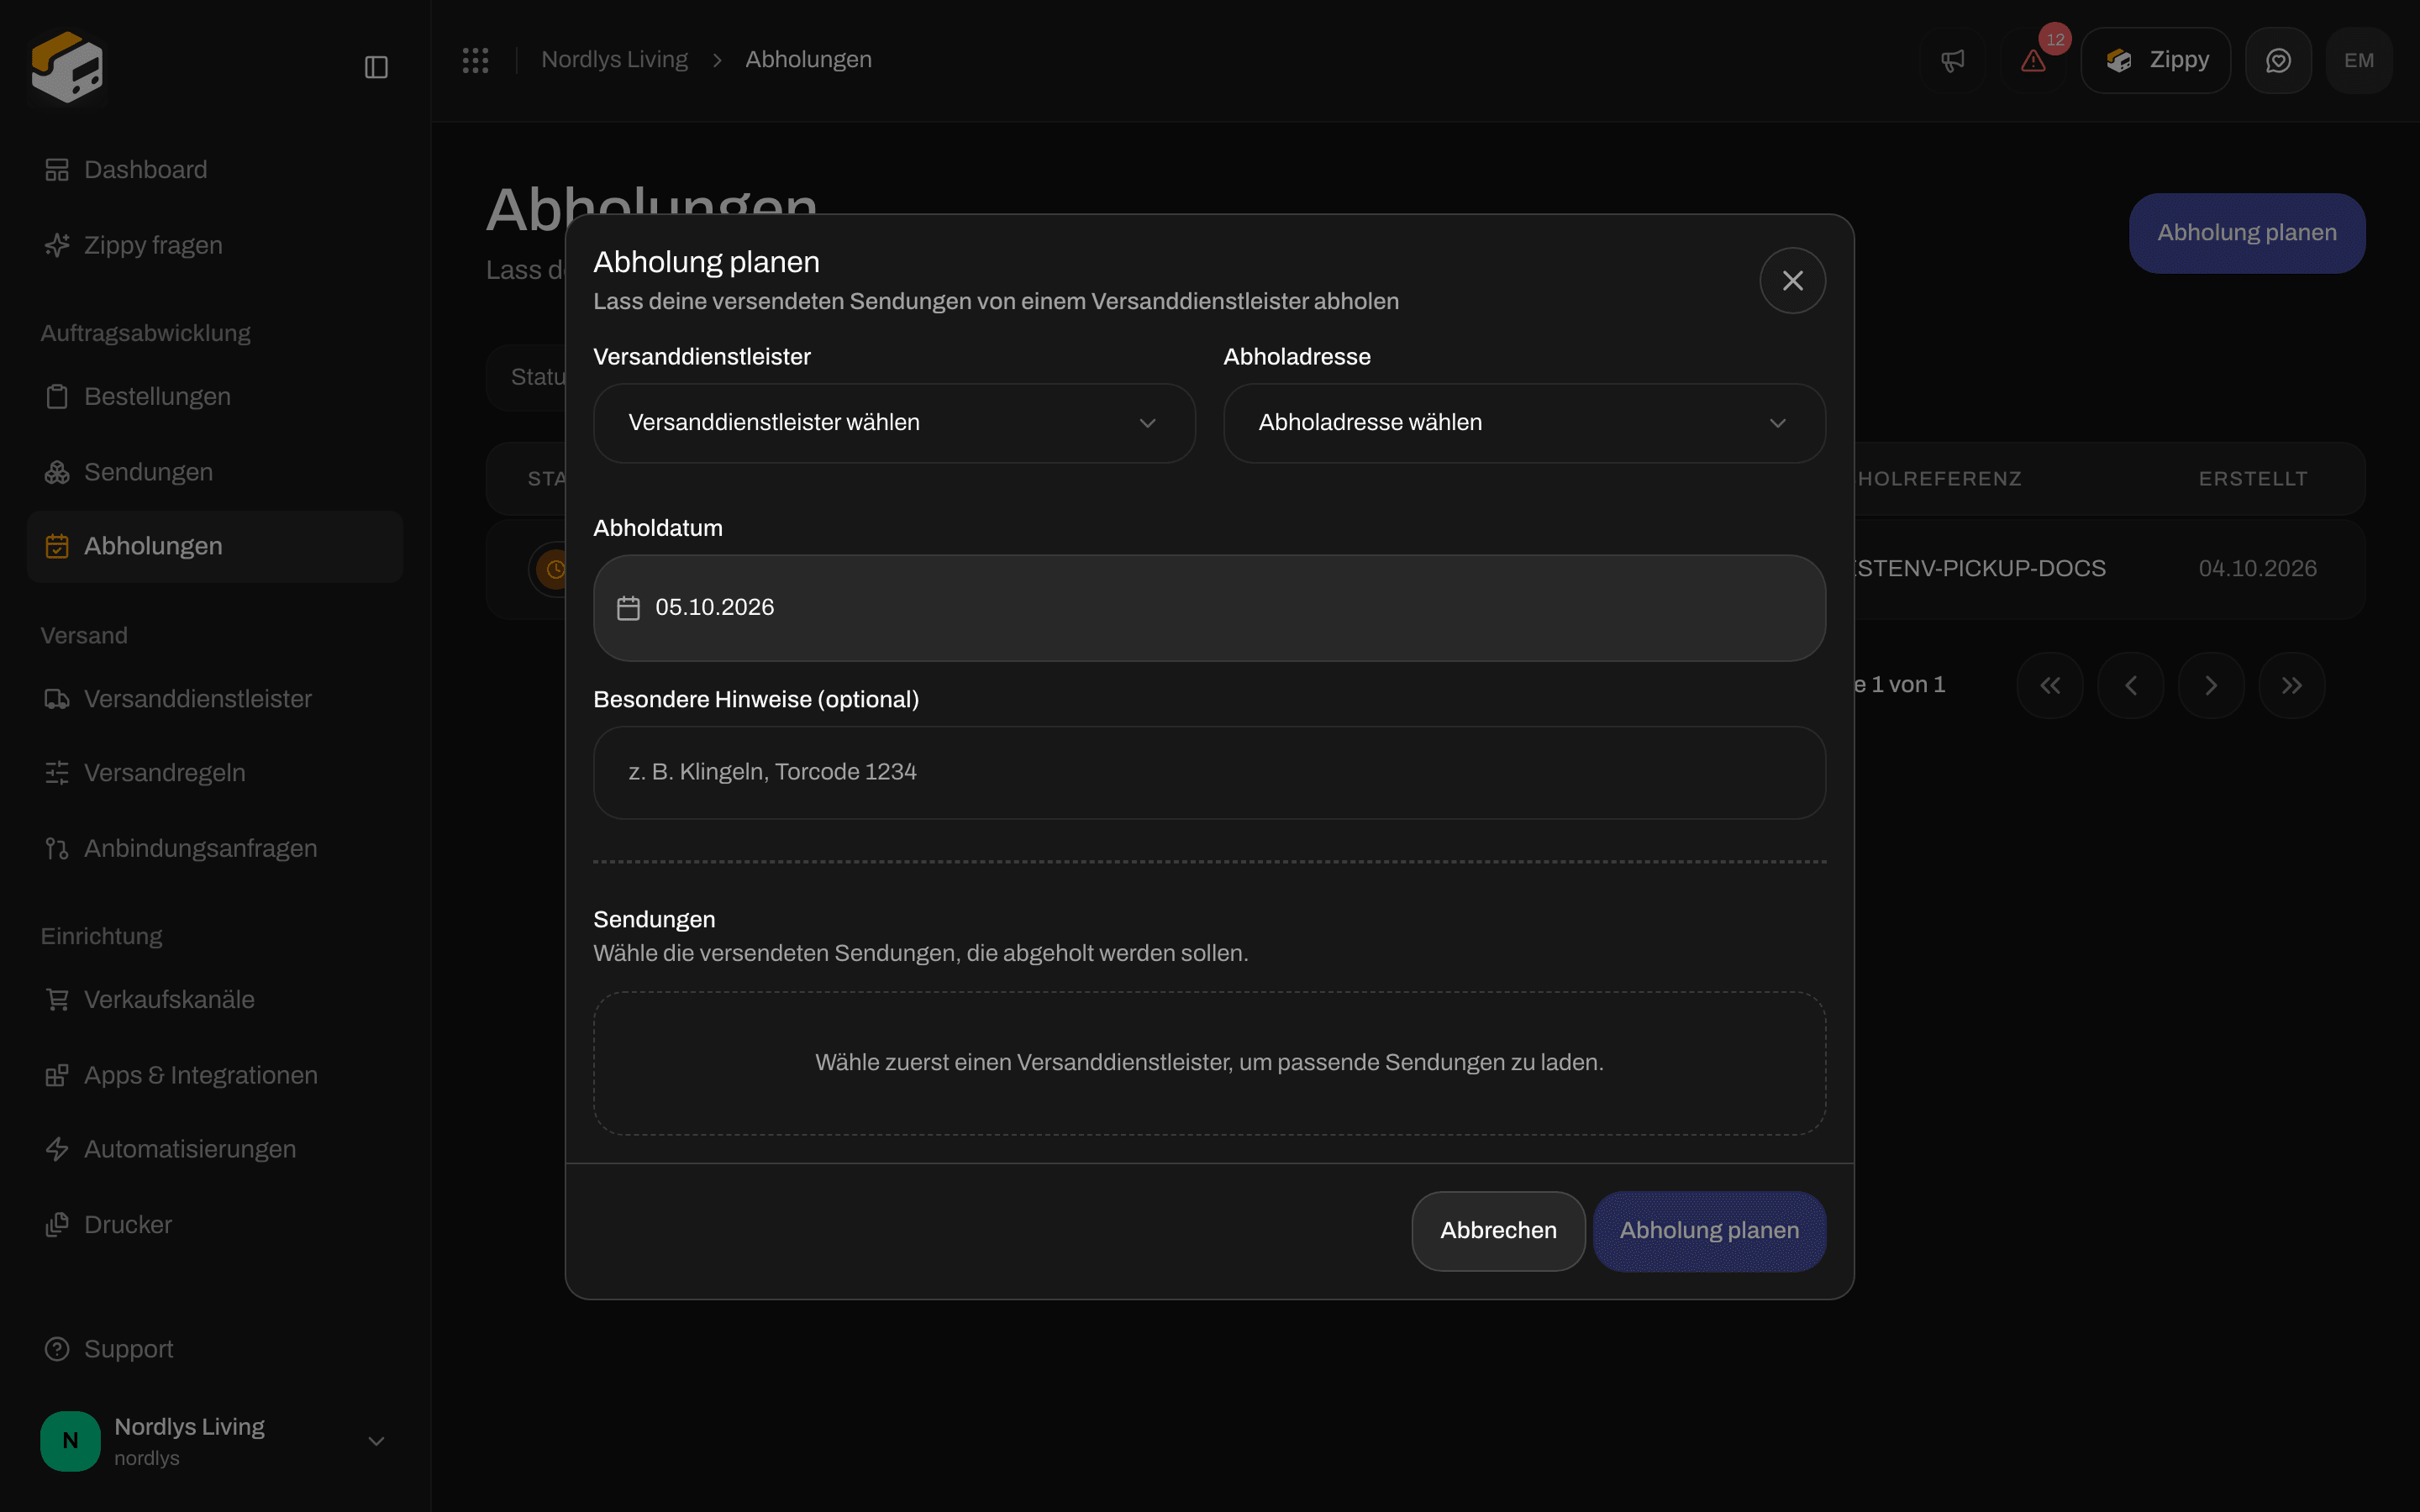Open Dashboard in sidebar
The image size is (2420, 1512).
coord(215,170)
